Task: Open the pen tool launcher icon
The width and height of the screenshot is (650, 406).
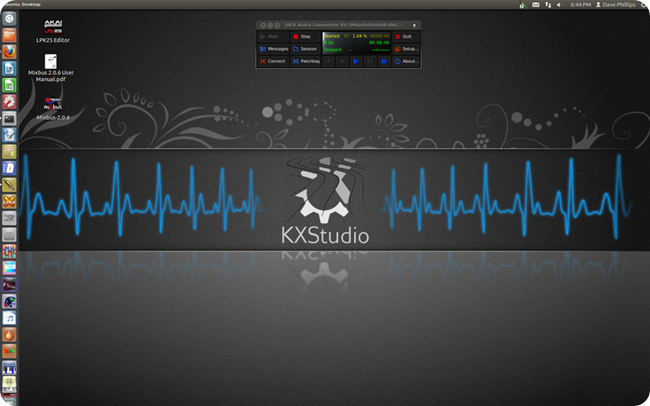Action: click(x=9, y=185)
